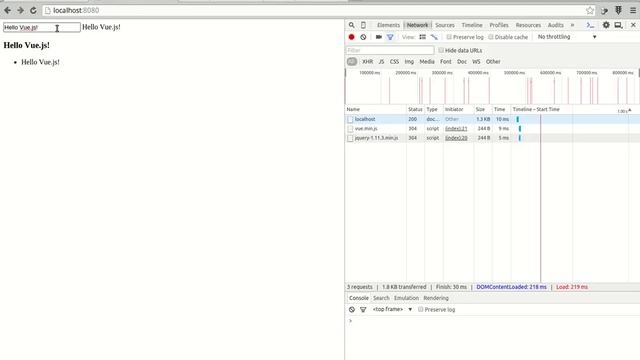Click the Filter text field

point(390,50)
